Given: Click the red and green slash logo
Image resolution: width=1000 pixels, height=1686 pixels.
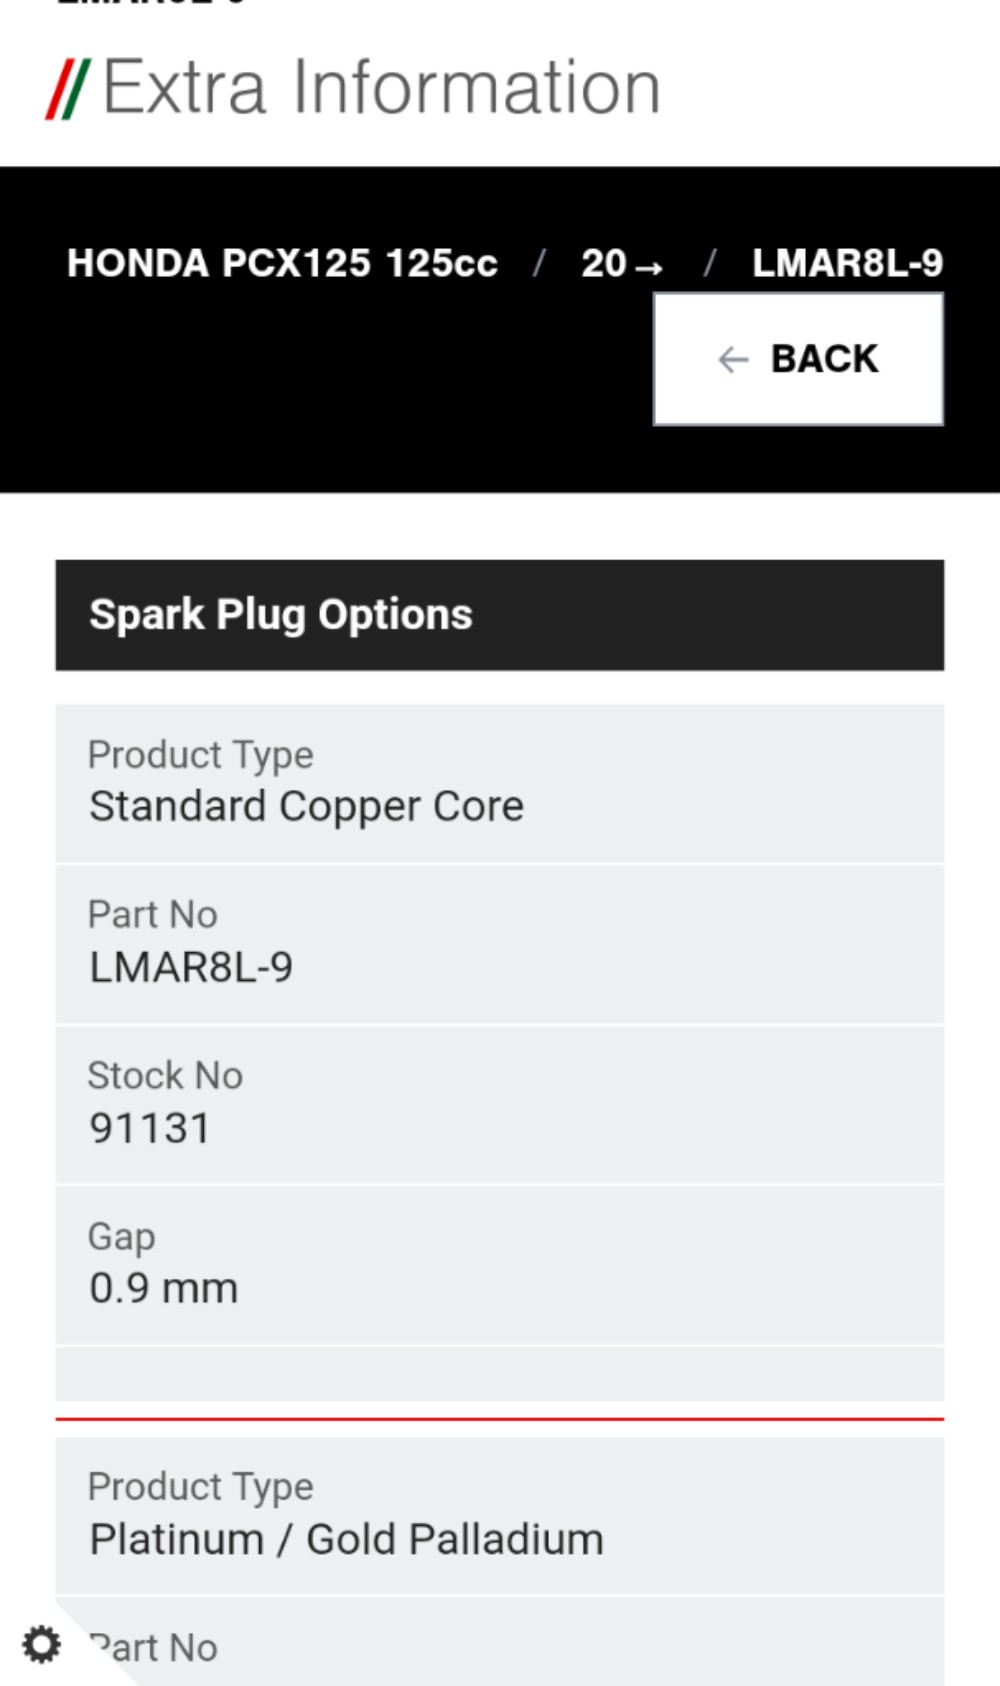Looking at the screenshot, I should pos(68,89).
